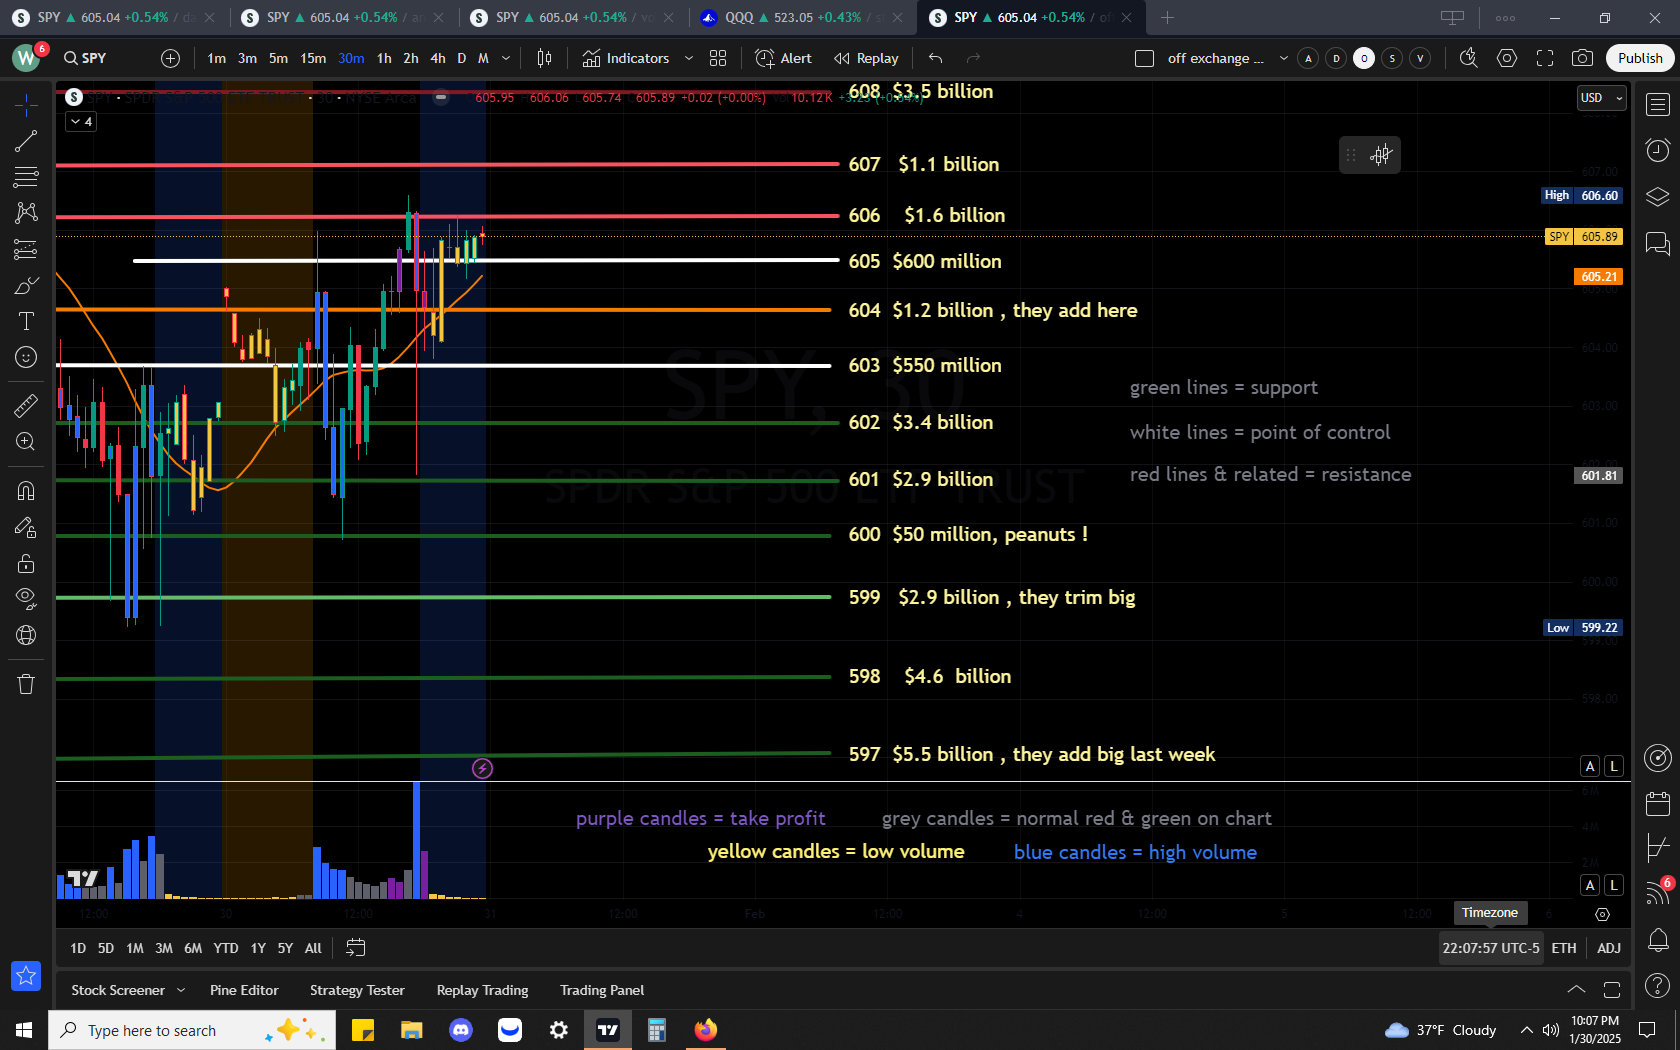The height and width of the screenshot is (1050, 1680).
Task: Remove drawings with the trash icon
Action: click(x=26, y=684)
